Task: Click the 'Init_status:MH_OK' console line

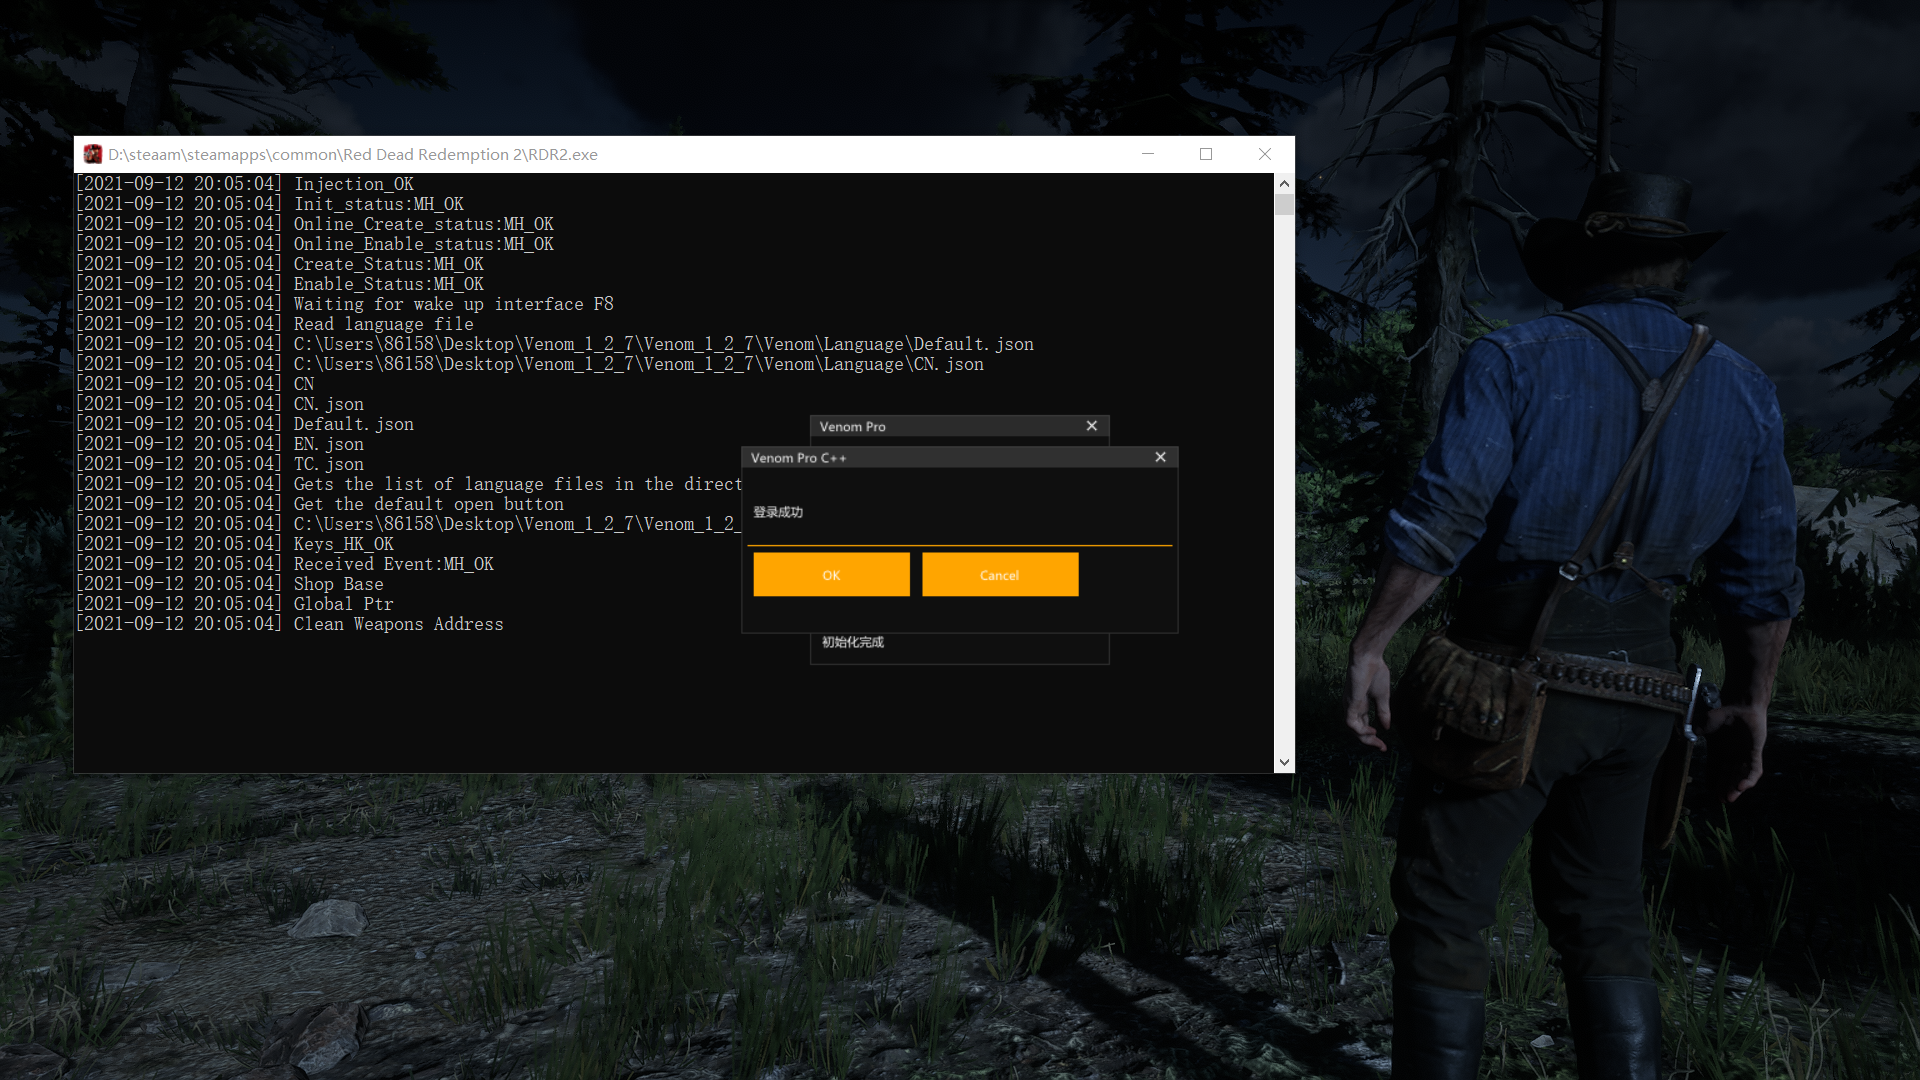Action: coord(270,204)
